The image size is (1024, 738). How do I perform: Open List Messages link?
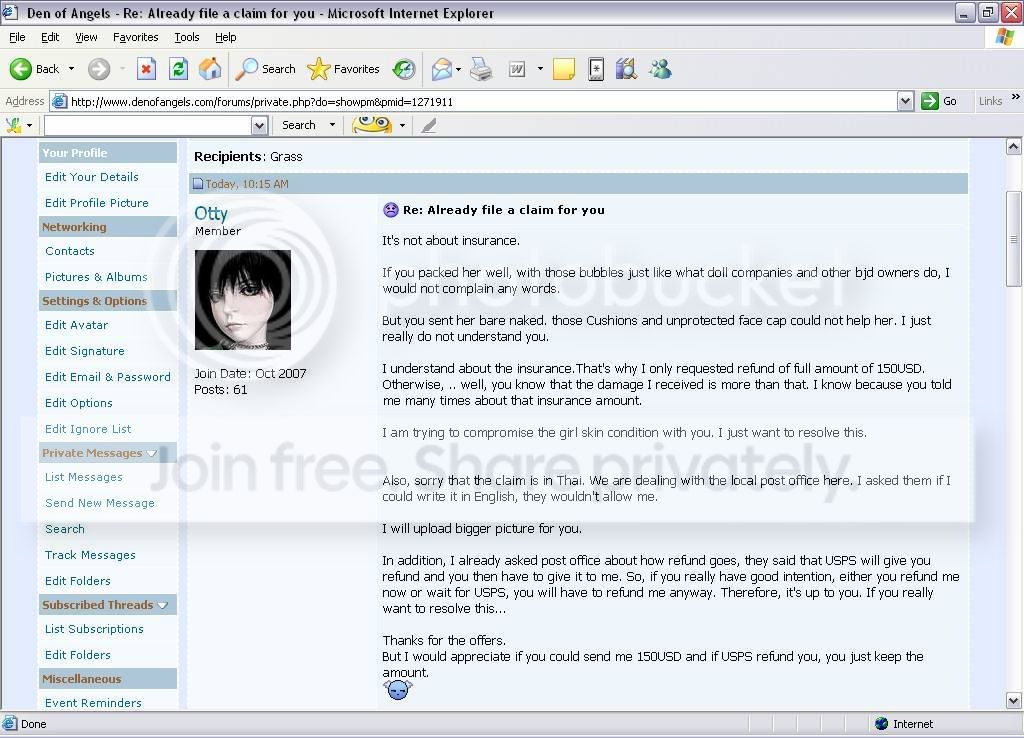pyautogui.click(x=84, y=477)
